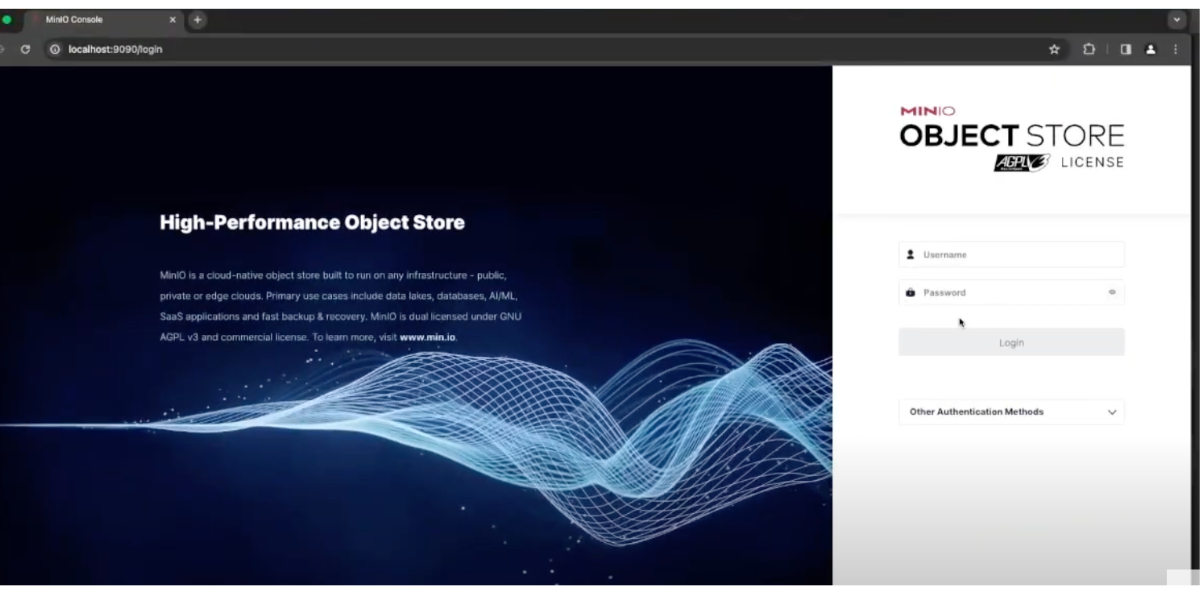This screenshot has height=600, width=1200.
Task: Focus the Username input field
Action: (1018, 255)
